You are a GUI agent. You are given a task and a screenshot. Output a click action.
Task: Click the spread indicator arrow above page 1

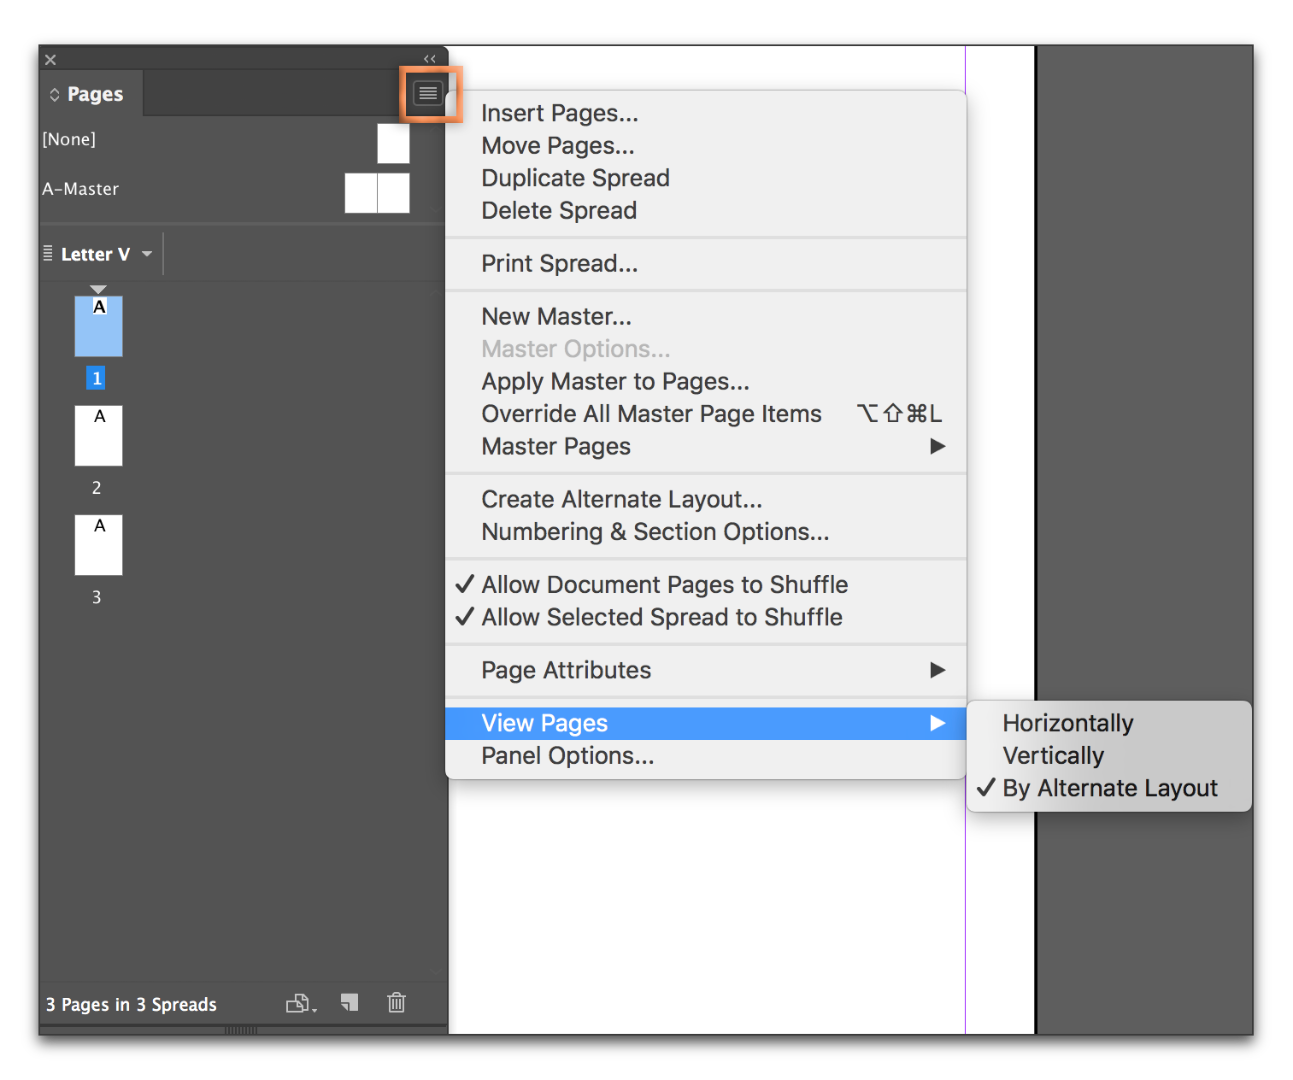97,288
